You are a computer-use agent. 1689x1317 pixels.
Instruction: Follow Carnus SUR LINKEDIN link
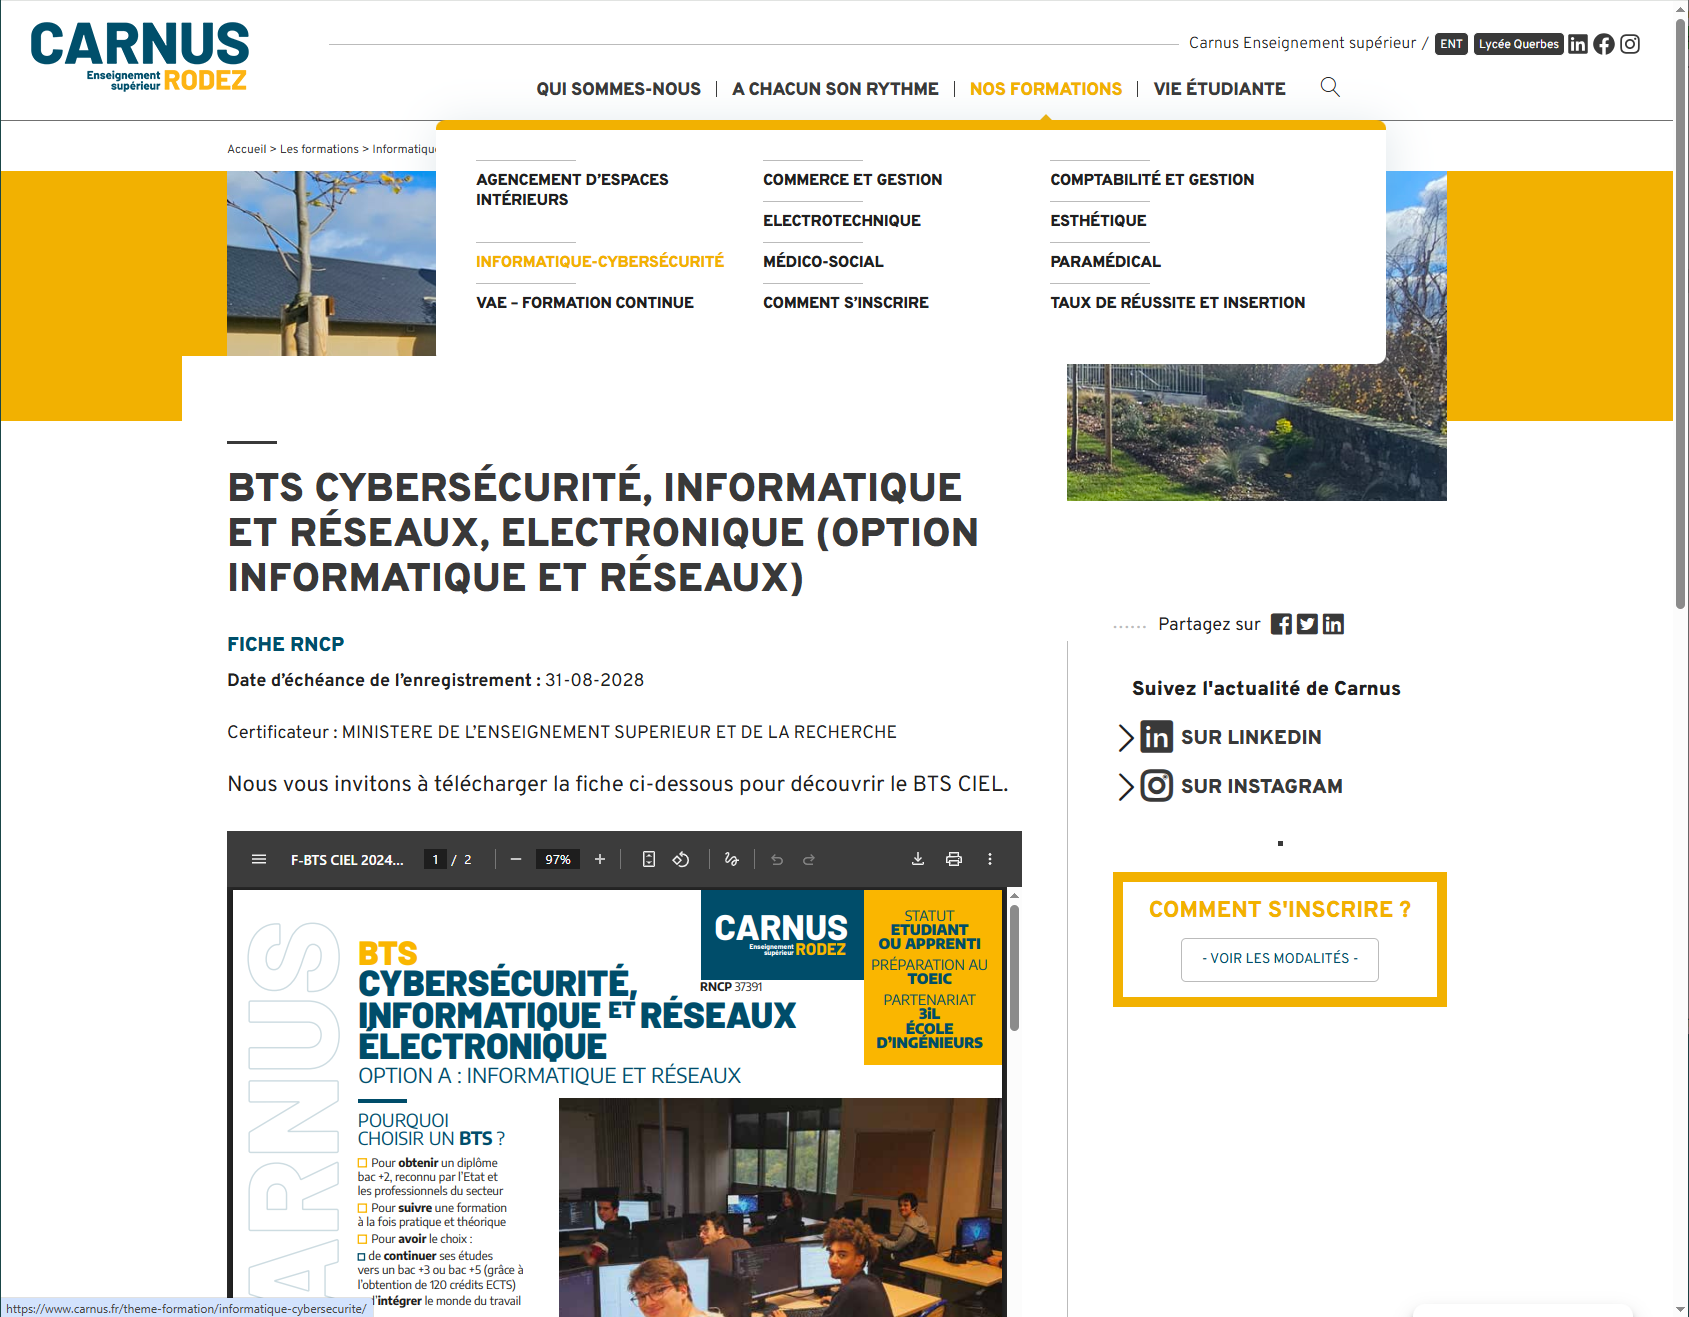[1251, 737]
